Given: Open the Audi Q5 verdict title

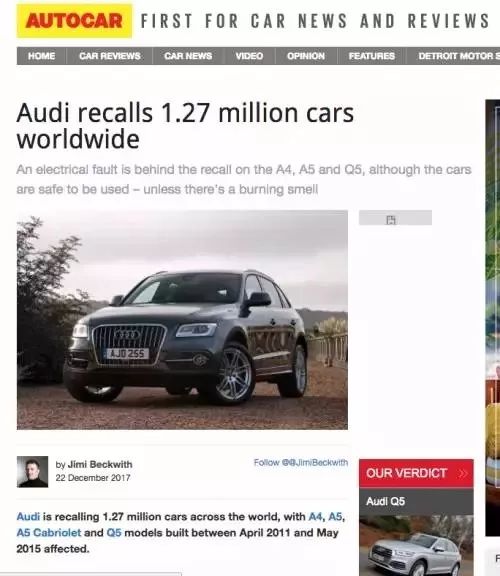Looking at the screenshot, I should (x=385, y=501).
